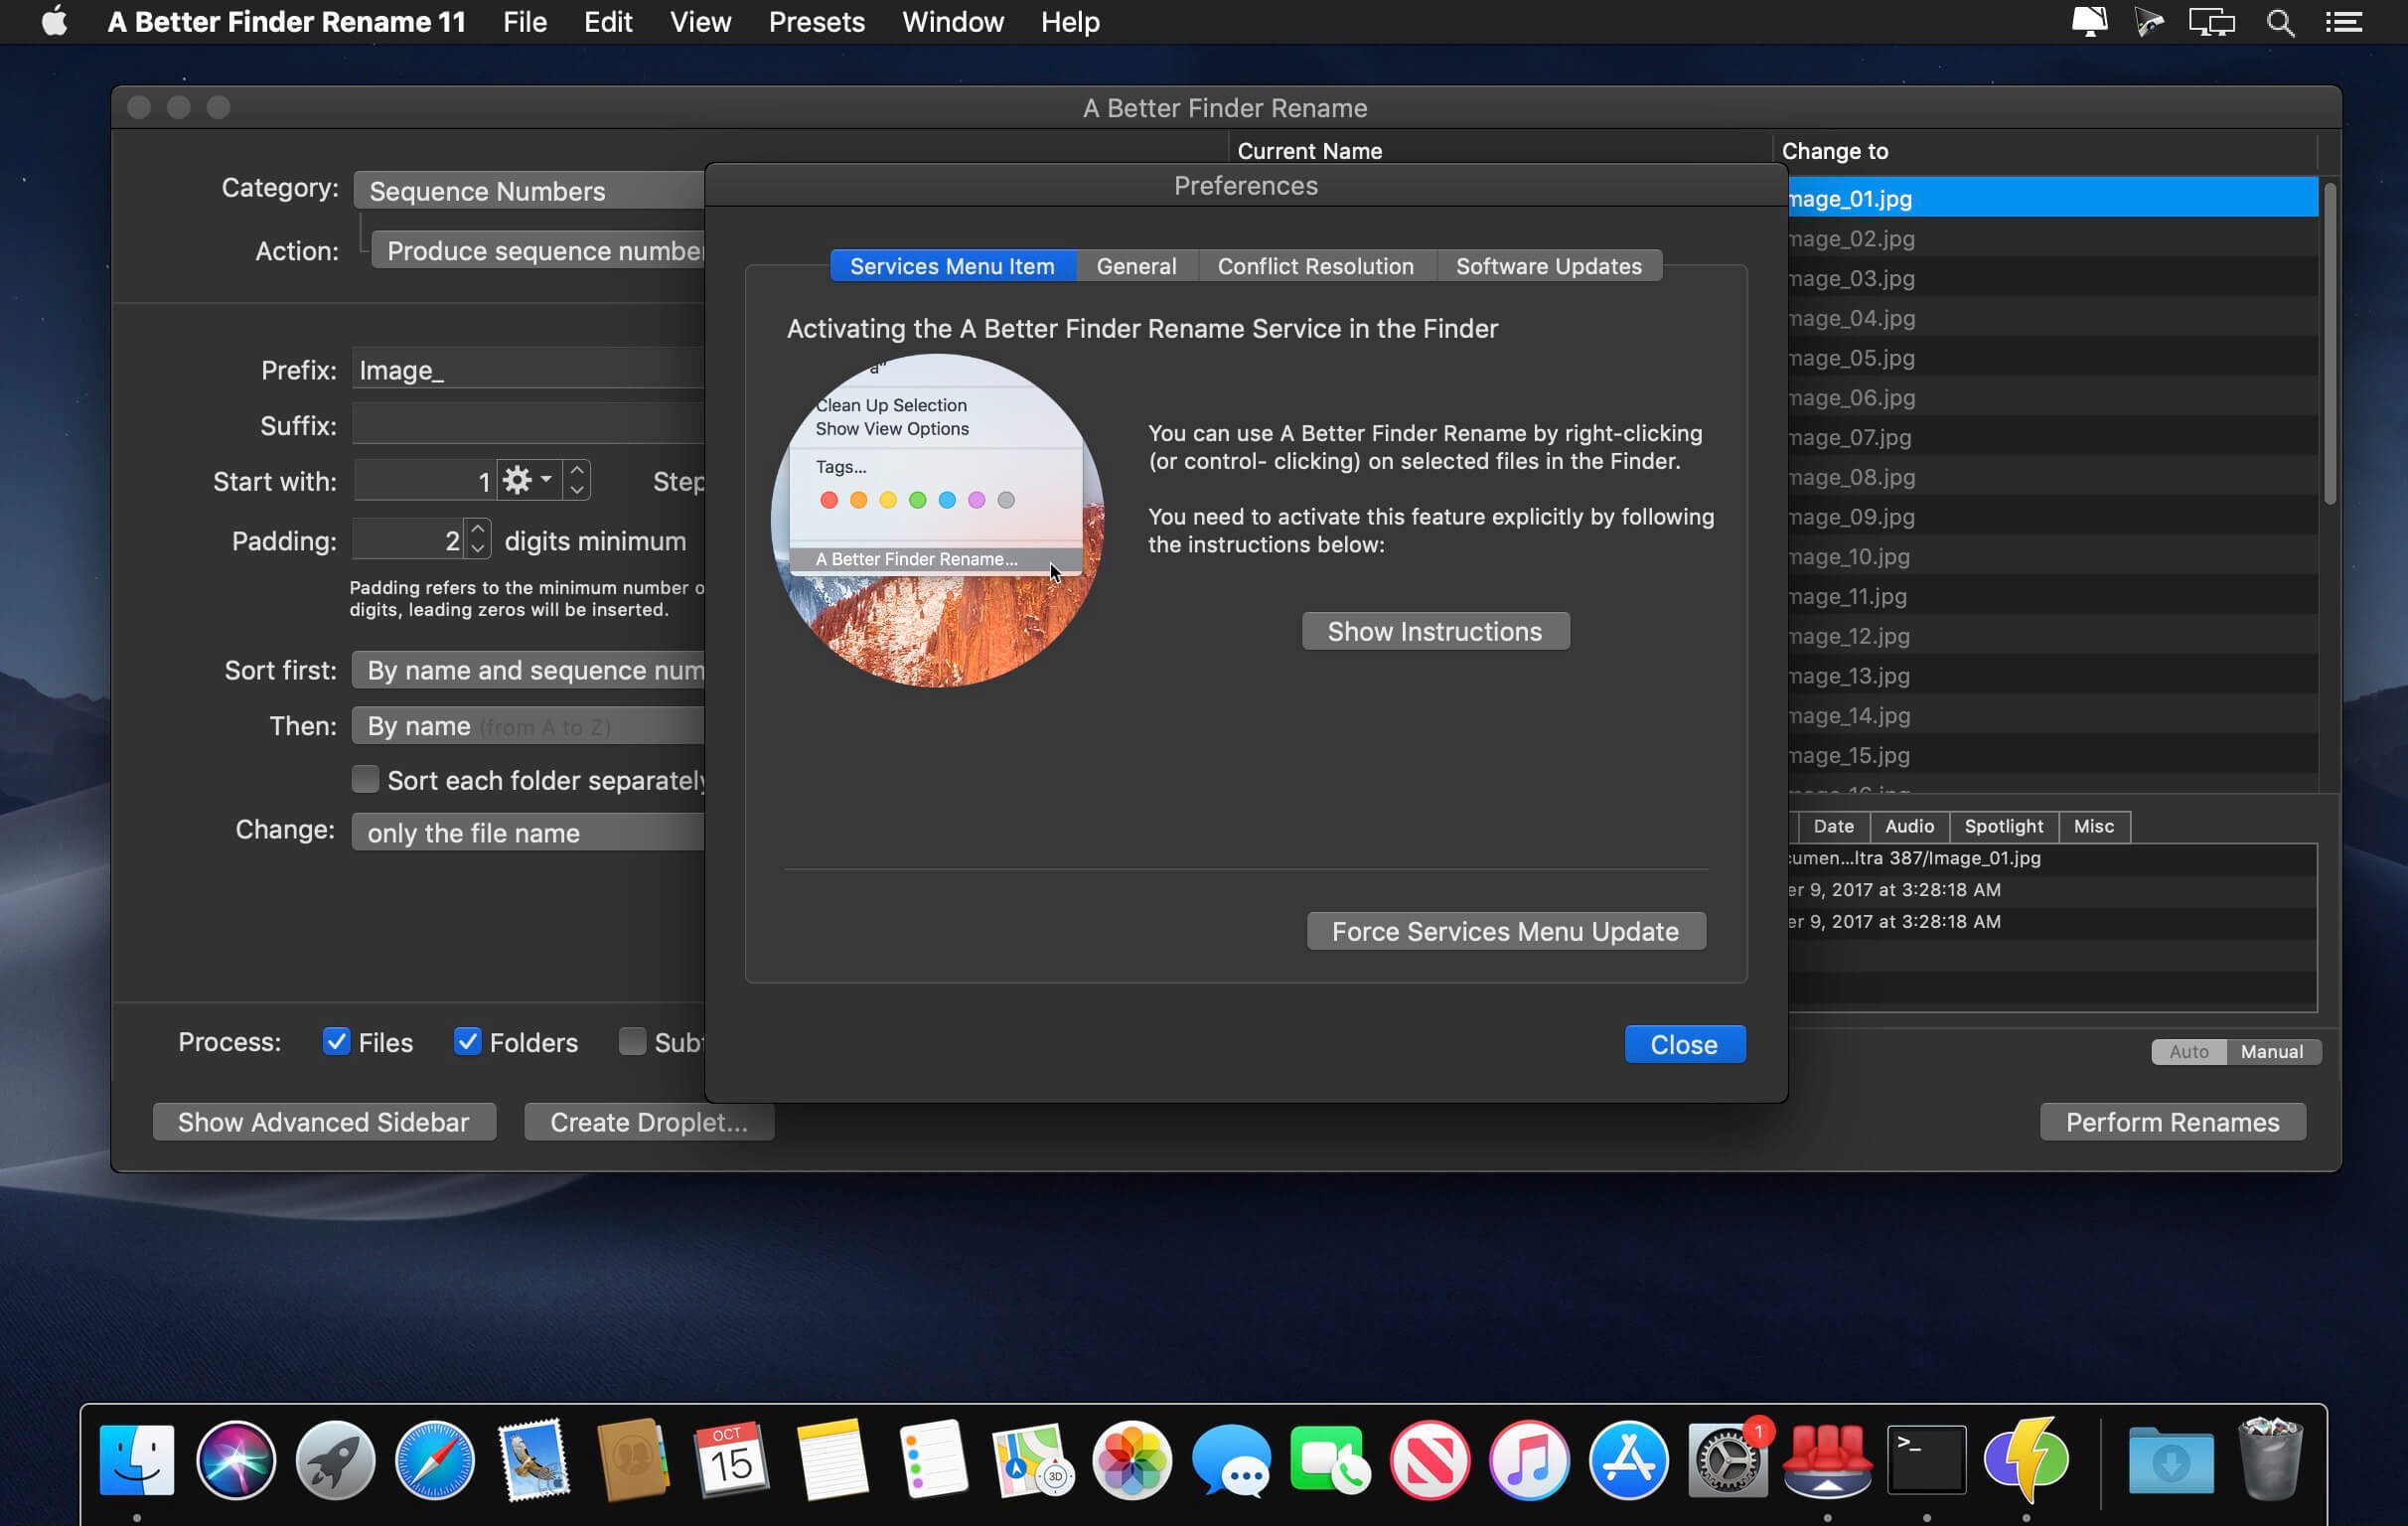This screenshot has width=2408, height=1526.
Task: Click the Terminal icon in Dock
Action: coord(1925,1457)
